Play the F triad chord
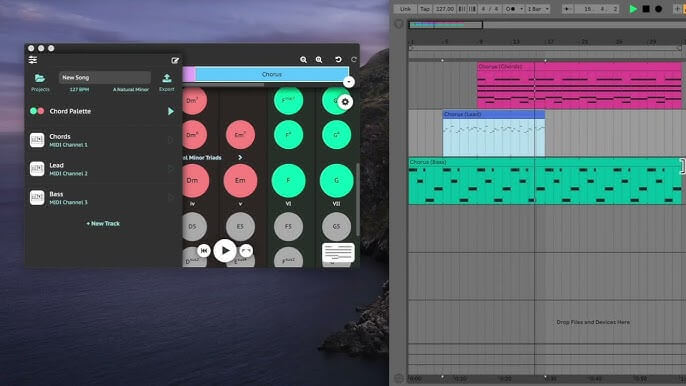This screenshot has height=386, width=686. [x=288, y=180]
